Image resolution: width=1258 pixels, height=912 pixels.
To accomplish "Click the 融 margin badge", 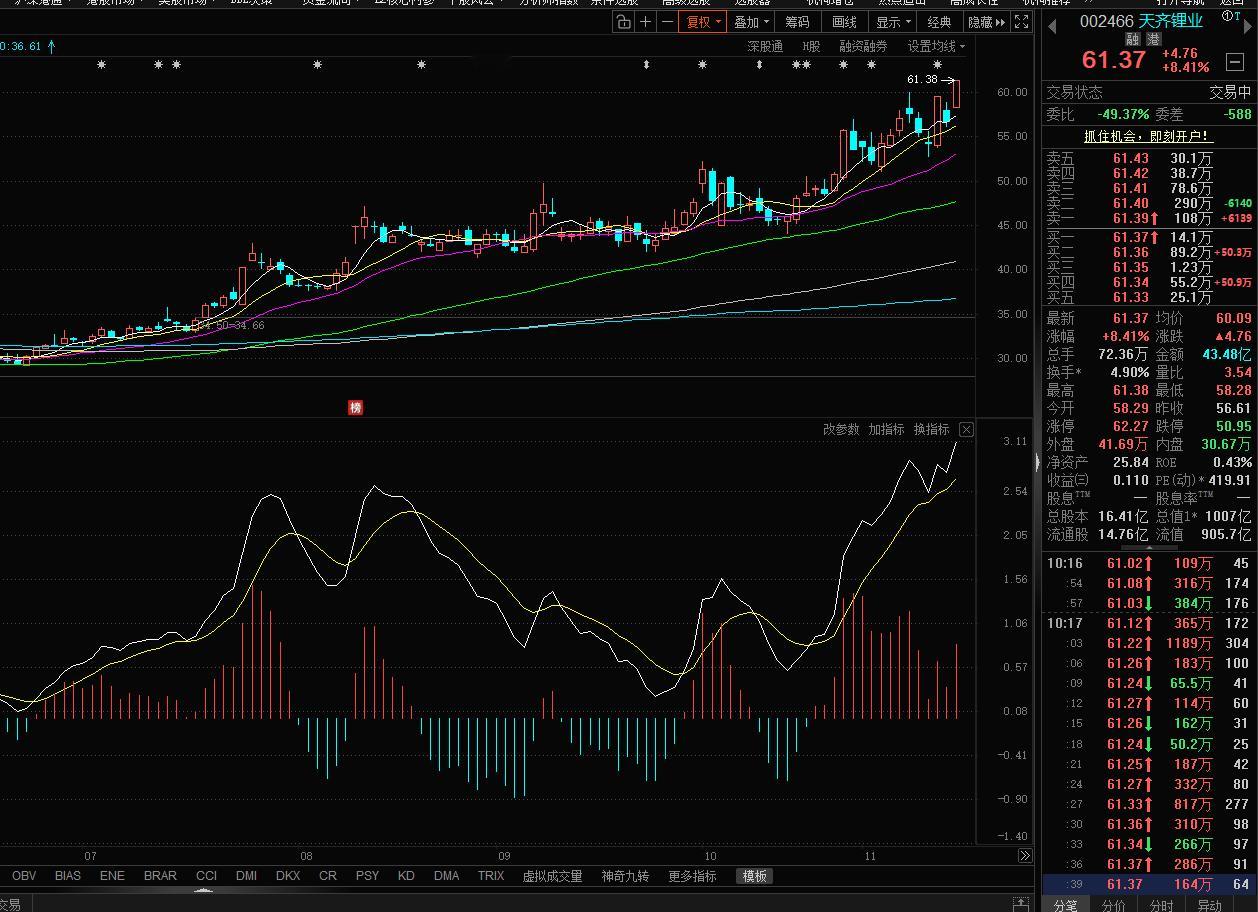I will coord(1132,39).
